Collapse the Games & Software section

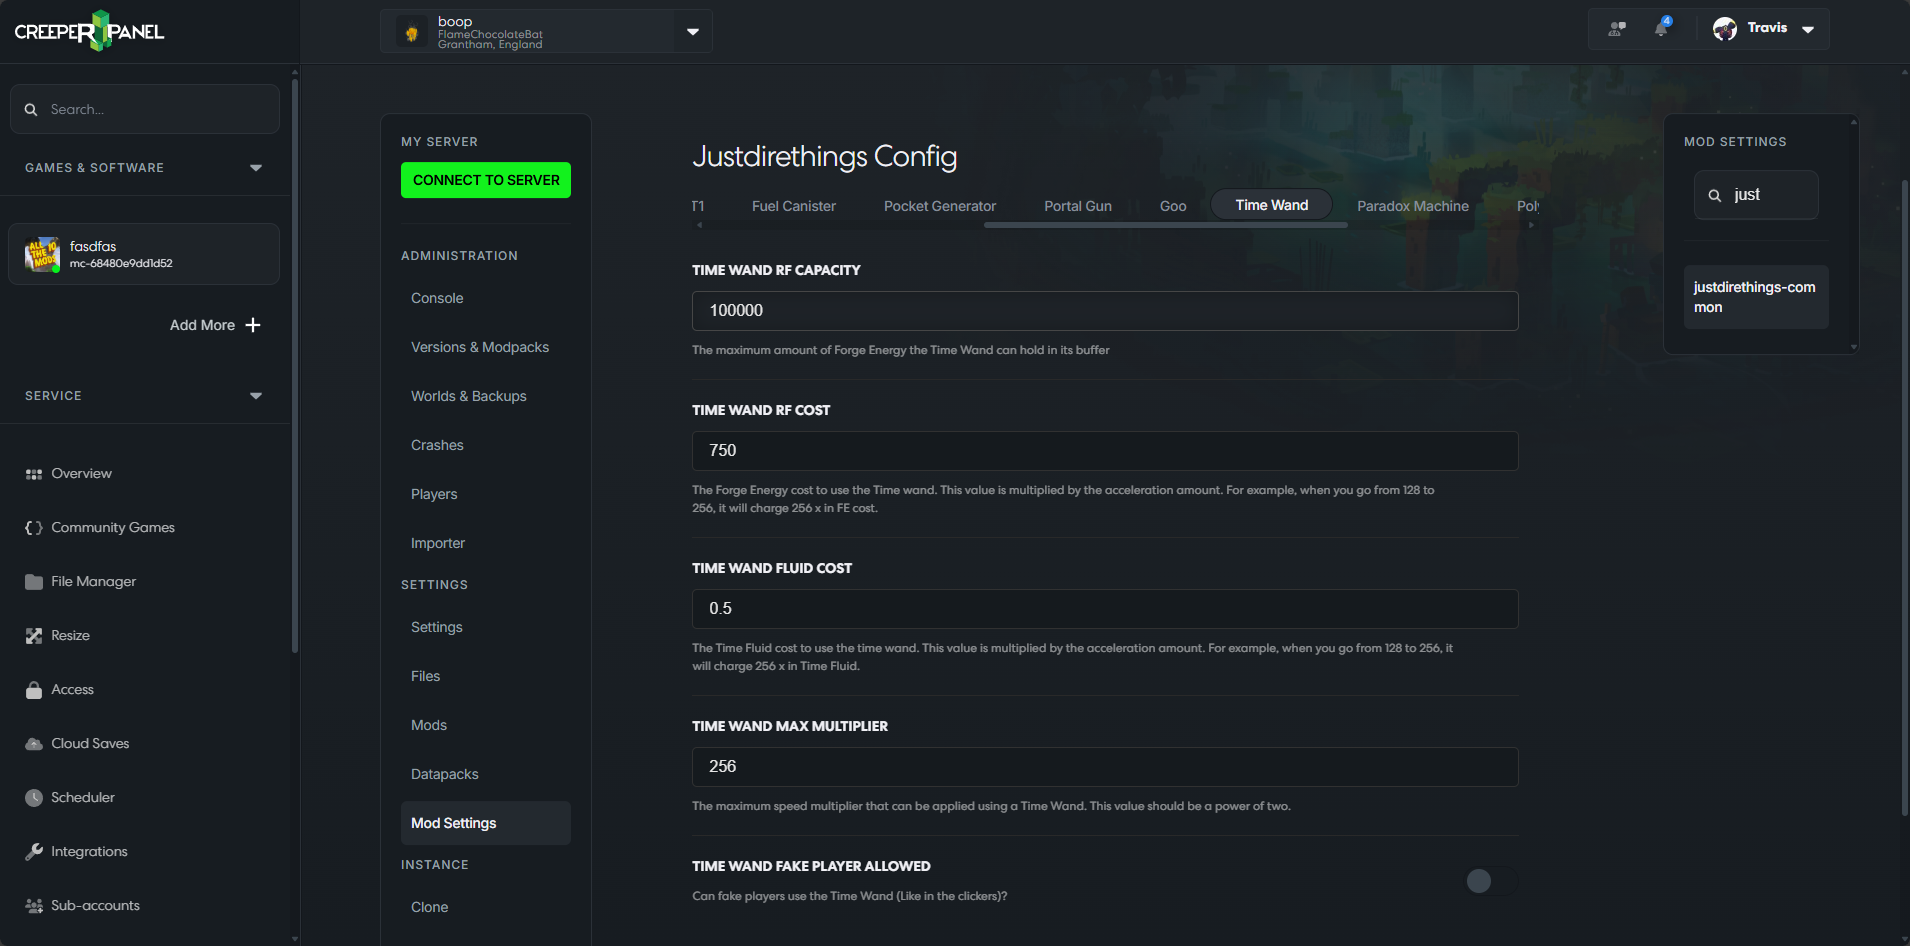point(256,168)
